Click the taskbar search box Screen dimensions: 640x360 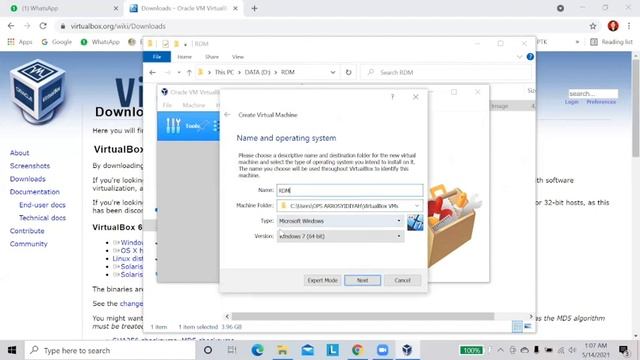110,350
